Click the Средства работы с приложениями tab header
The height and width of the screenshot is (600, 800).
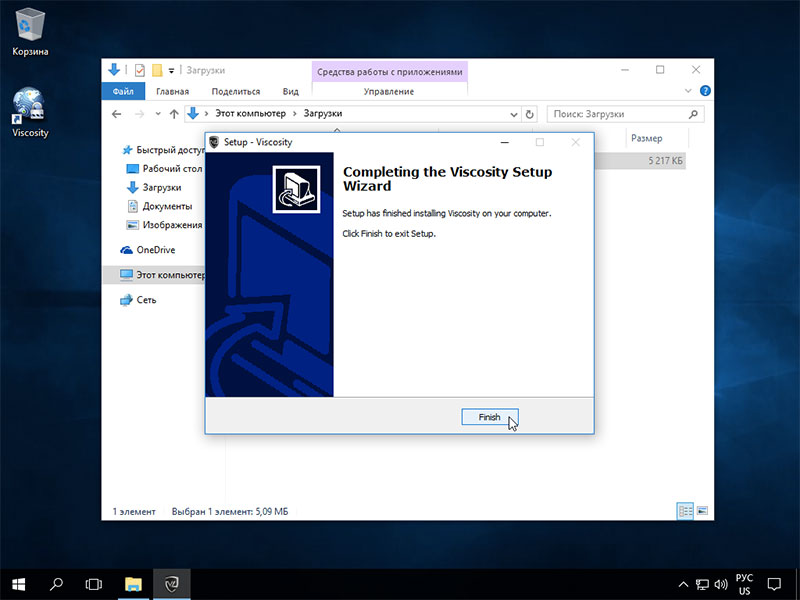coord(390,72)
